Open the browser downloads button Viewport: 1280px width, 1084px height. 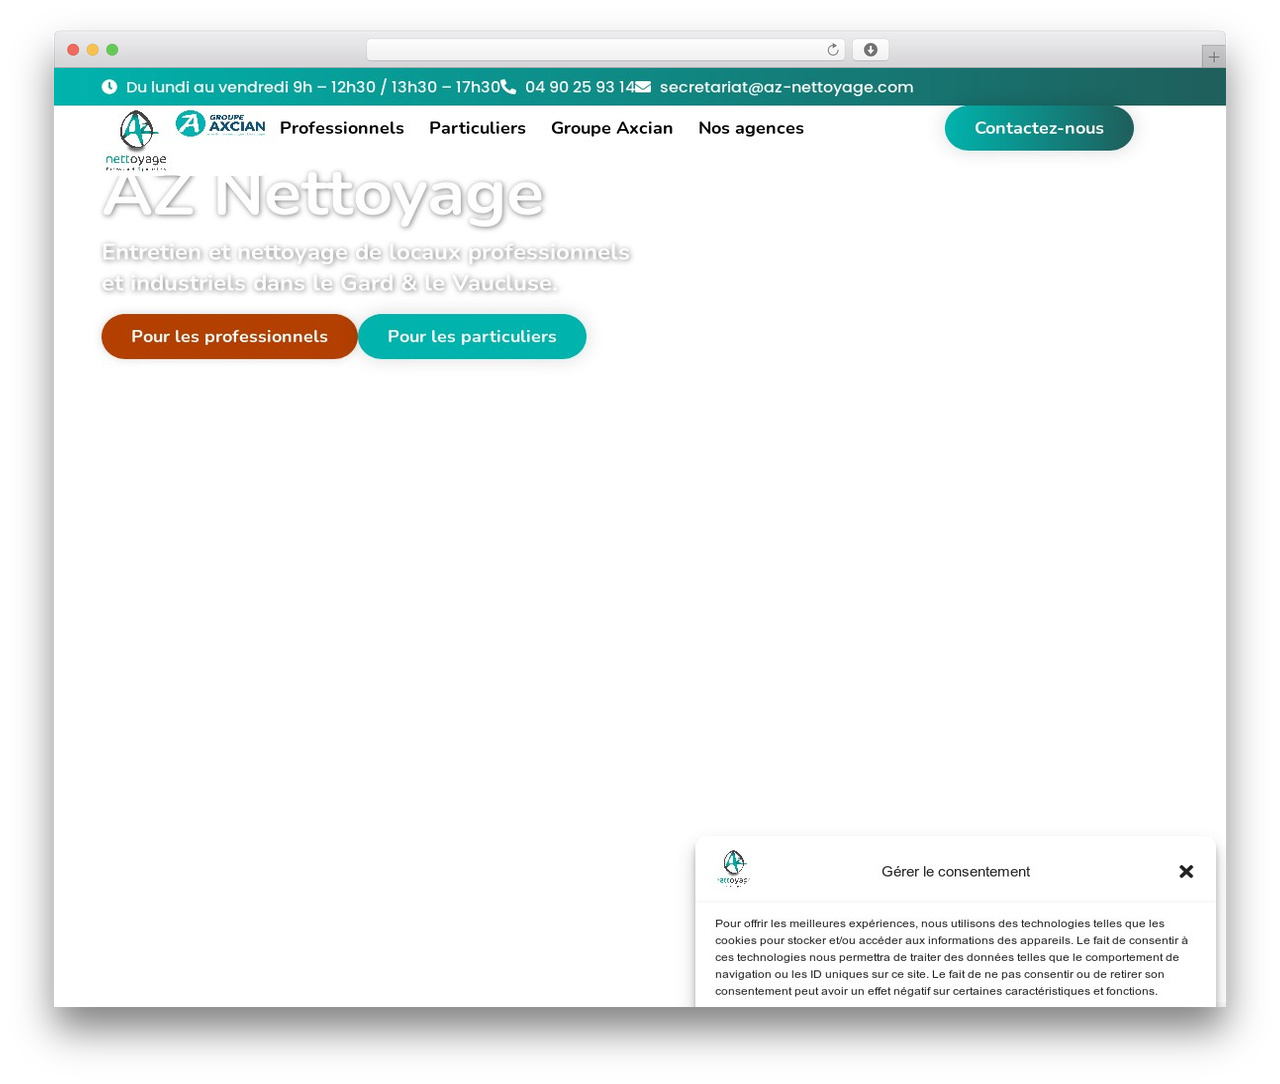pyautogui.click(x=870, y=50)
